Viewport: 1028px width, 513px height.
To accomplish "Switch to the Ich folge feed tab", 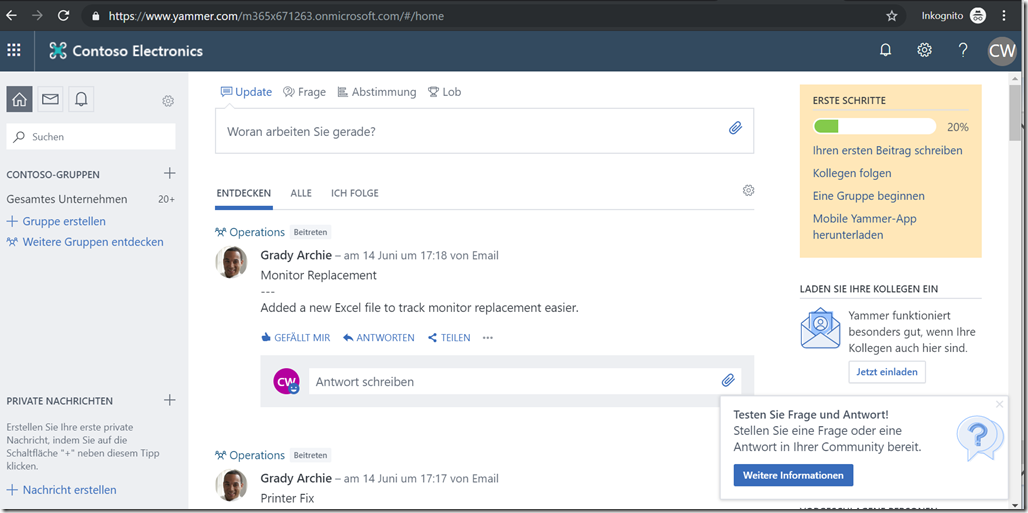I will (355, 194).
